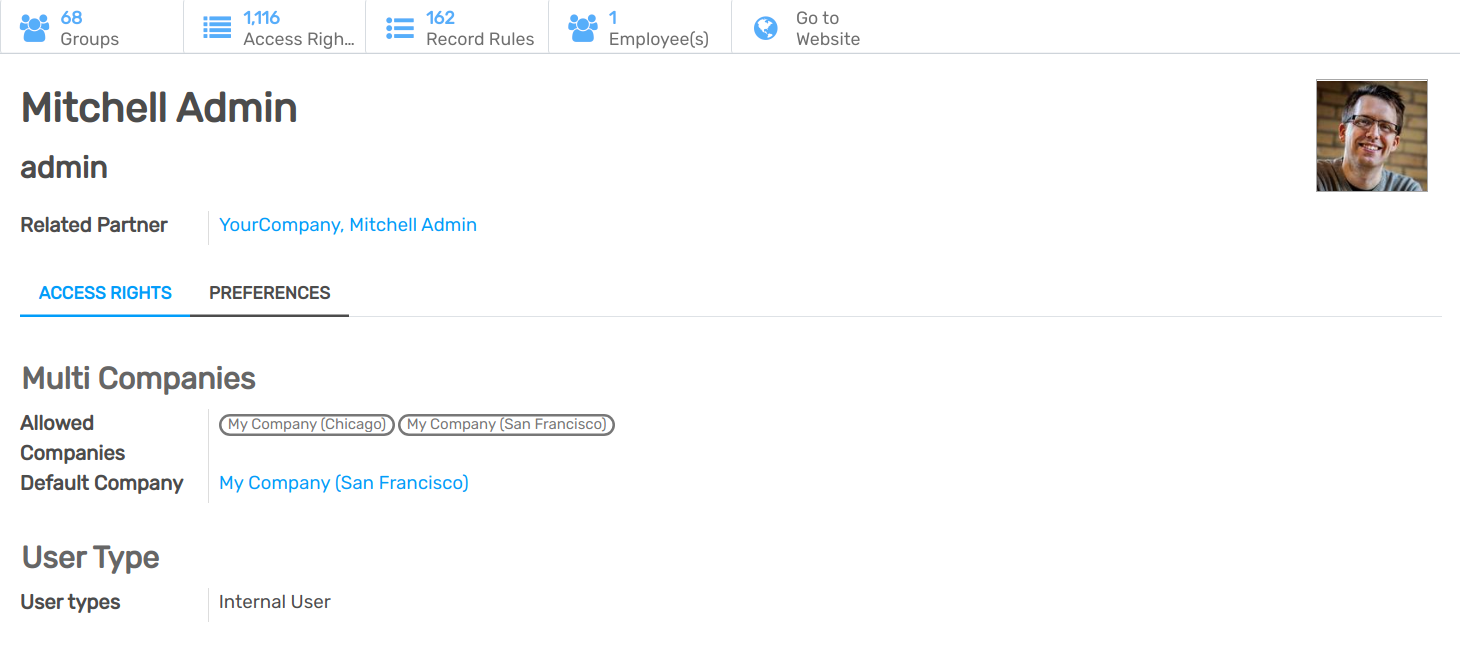Click the admin login text
Screen dimensions: 1460x664
point(63,167)
